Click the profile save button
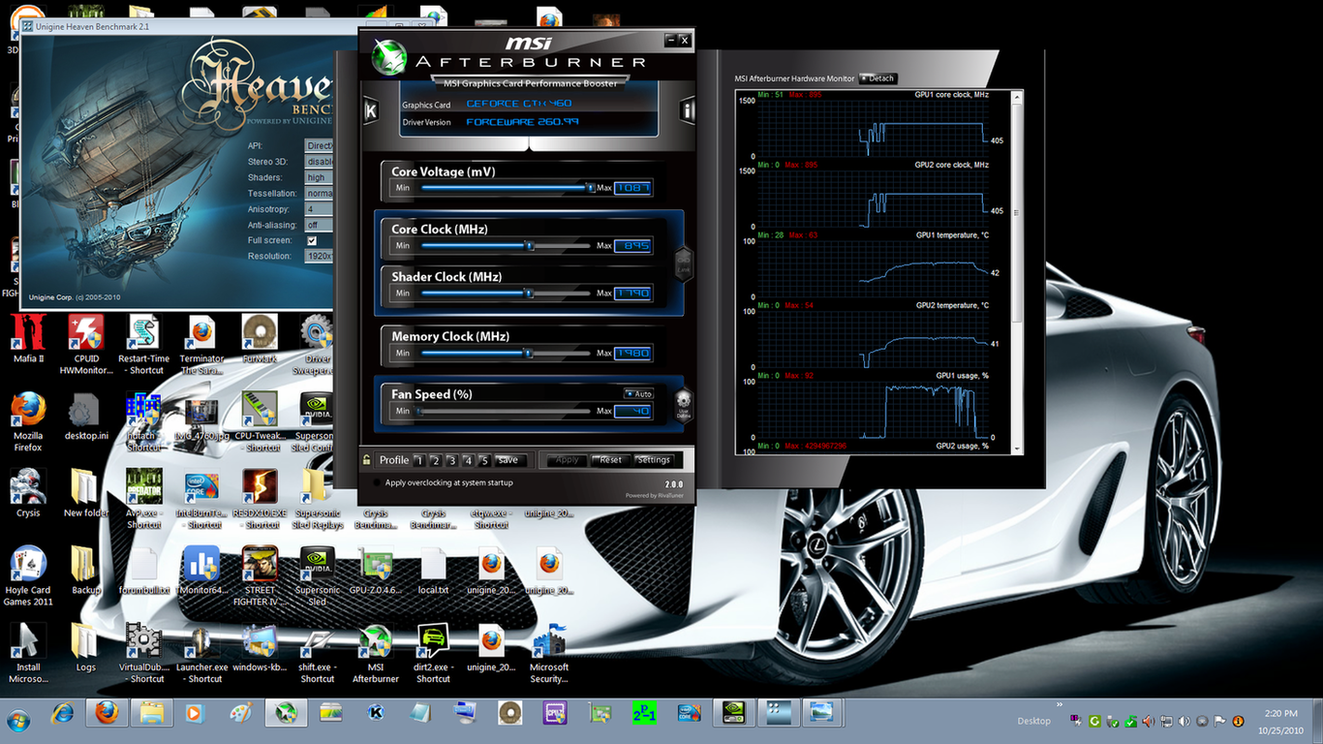The height and width of the screenshot is (744, 1323). 509,460
